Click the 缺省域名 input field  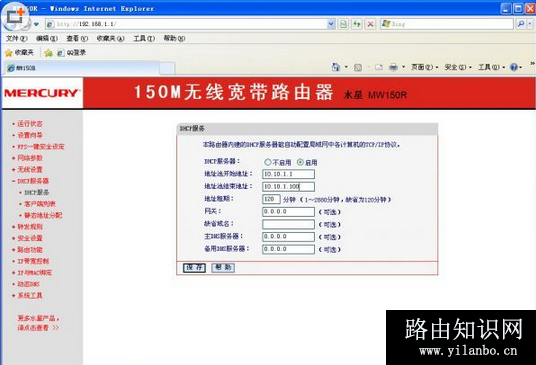pyautogui.click(x=288, y=224)
